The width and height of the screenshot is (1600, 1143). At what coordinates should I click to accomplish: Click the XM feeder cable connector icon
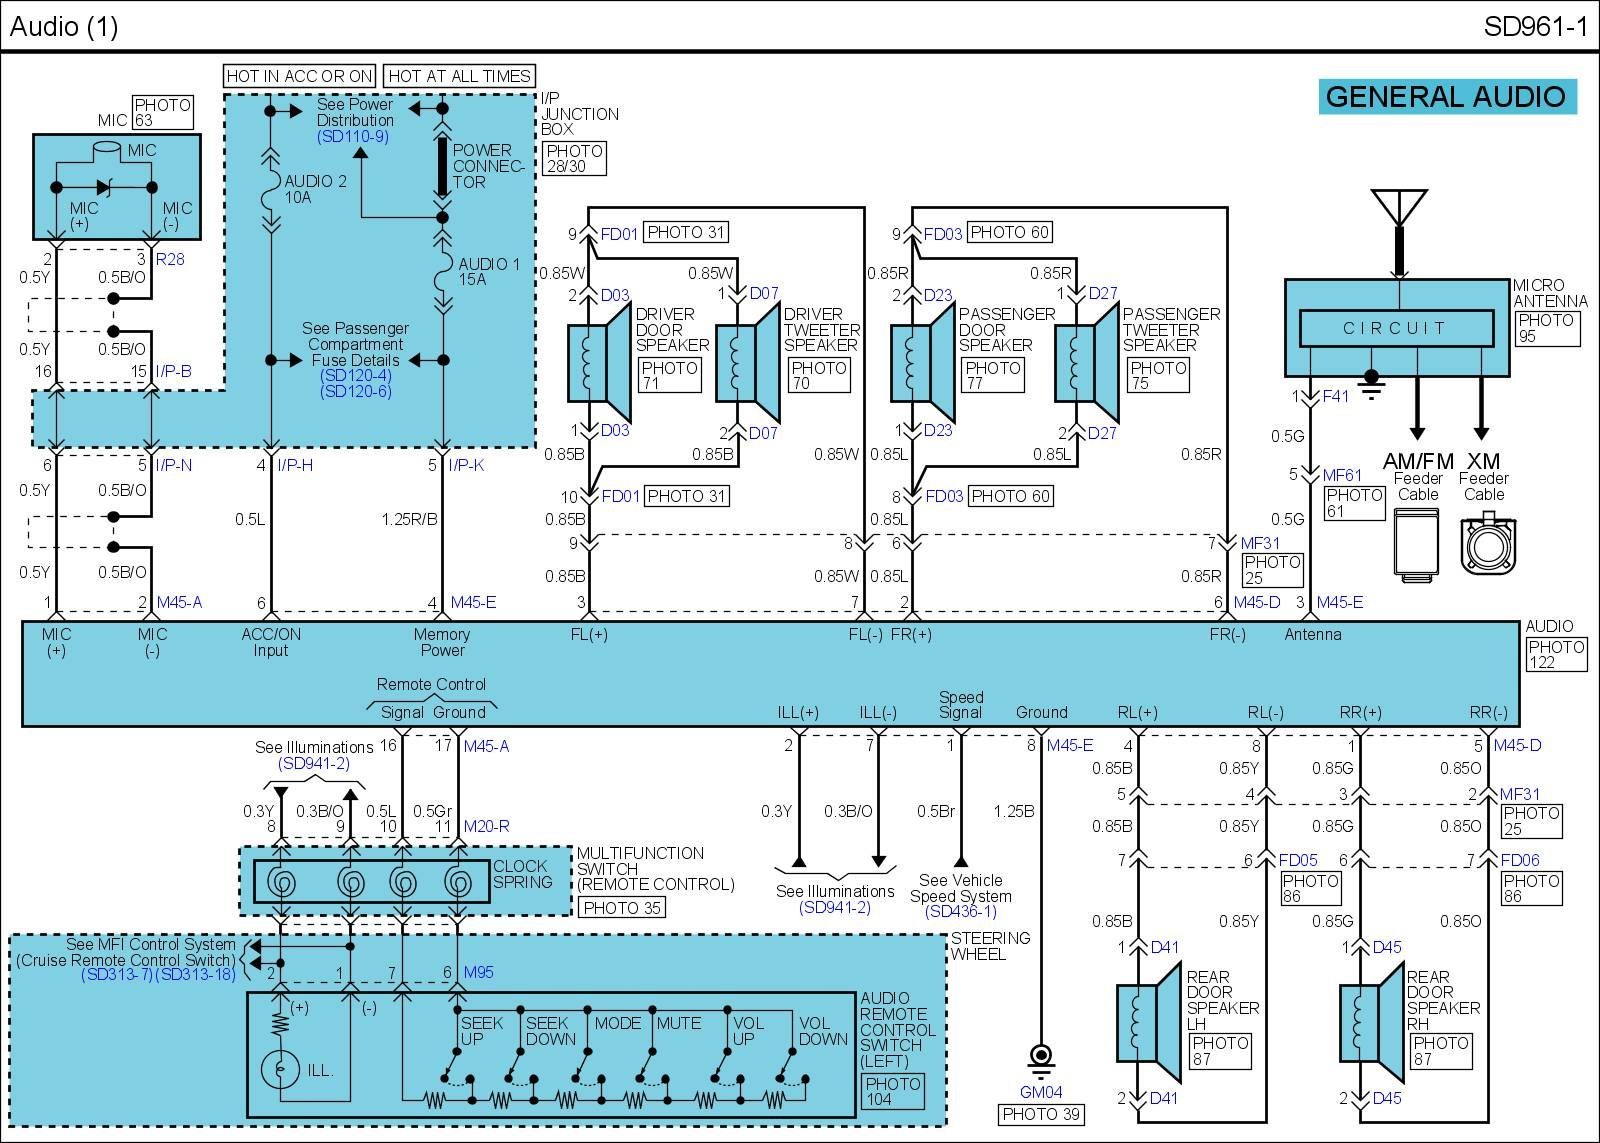(1484, 545)
